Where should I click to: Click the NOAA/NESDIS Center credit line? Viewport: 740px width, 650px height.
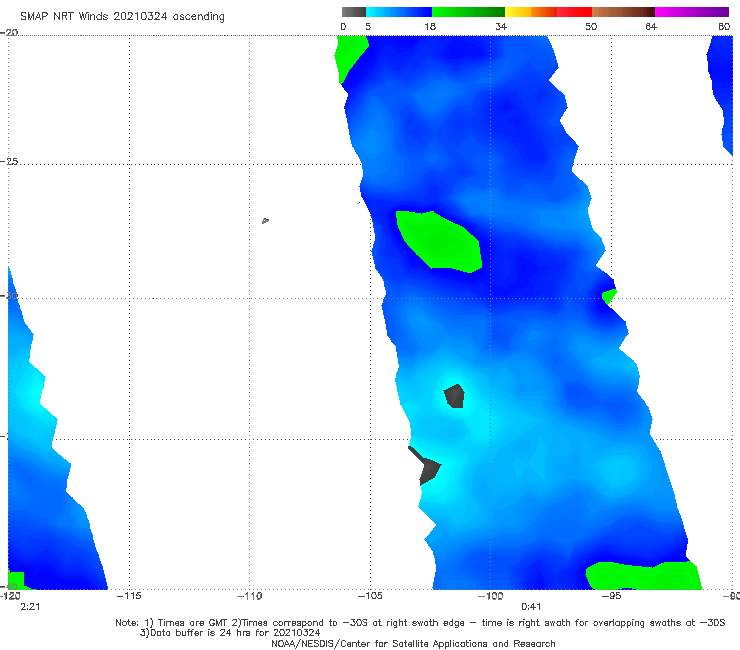(413, 643)
